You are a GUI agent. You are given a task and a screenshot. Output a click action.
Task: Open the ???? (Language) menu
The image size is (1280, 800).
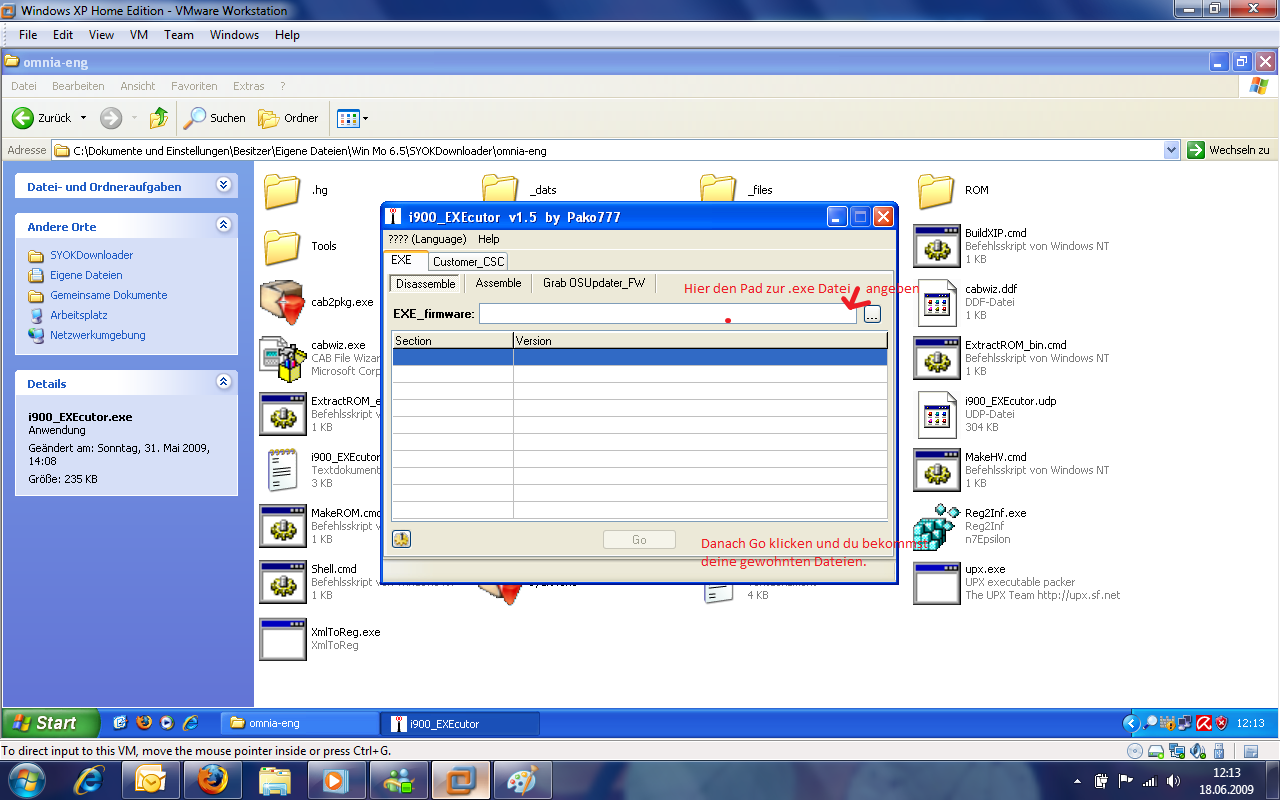point(427,239)
